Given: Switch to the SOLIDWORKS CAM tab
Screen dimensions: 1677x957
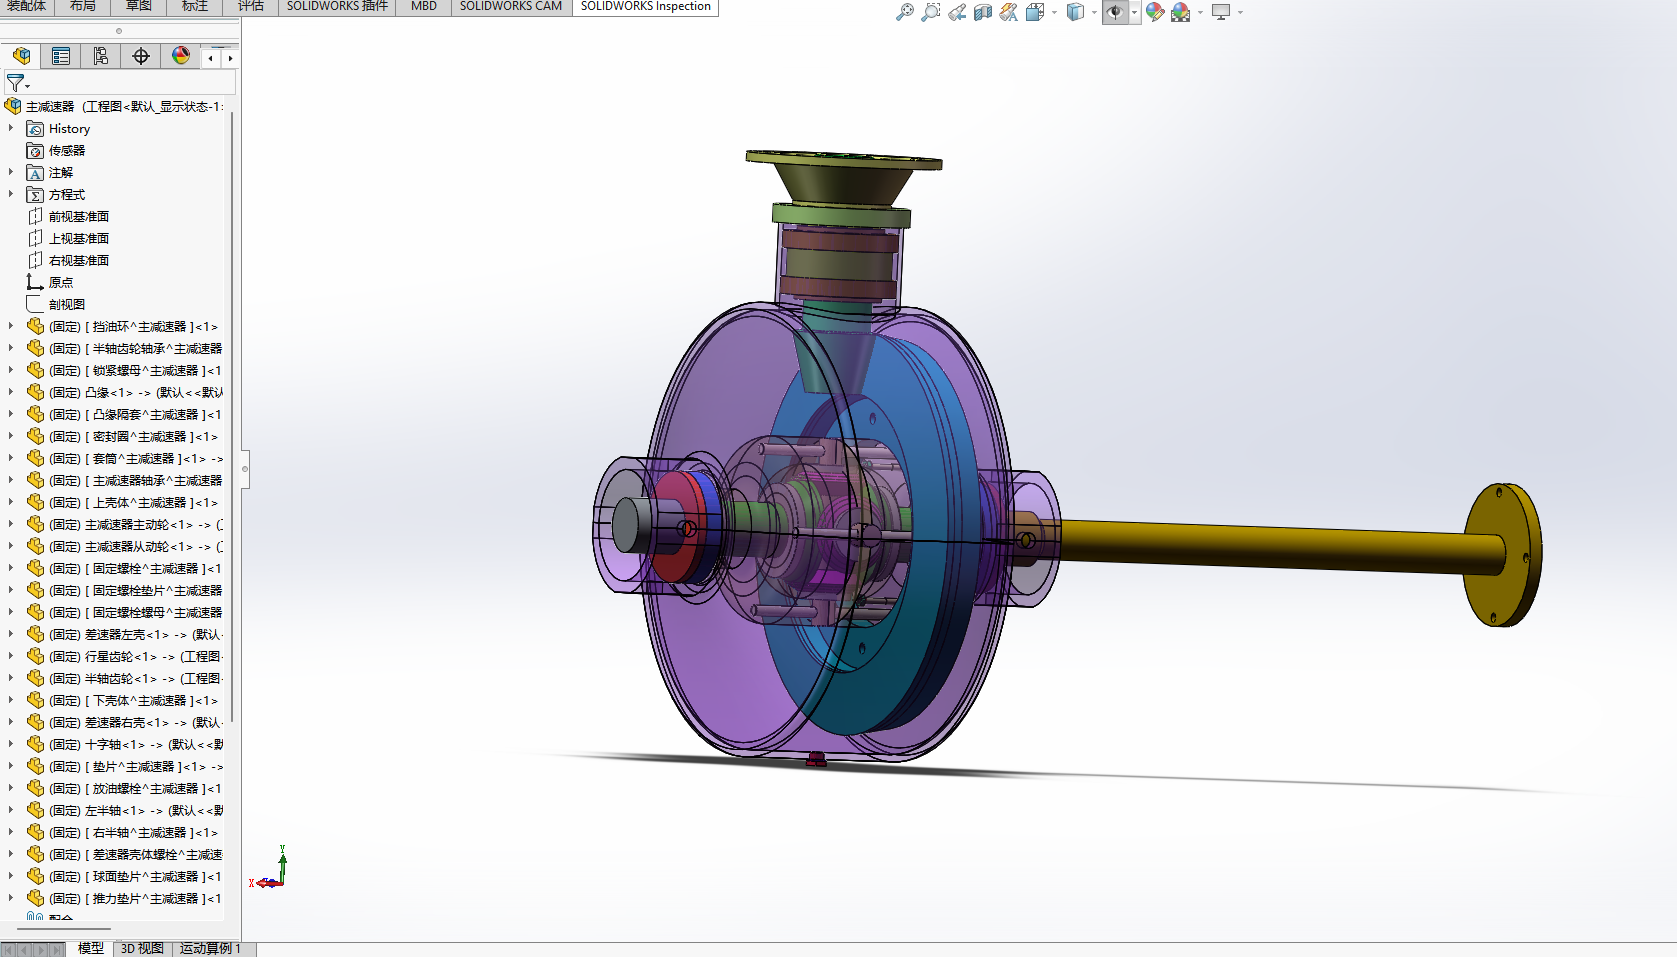Looking at the screenshot, I should tap(510, 7).
